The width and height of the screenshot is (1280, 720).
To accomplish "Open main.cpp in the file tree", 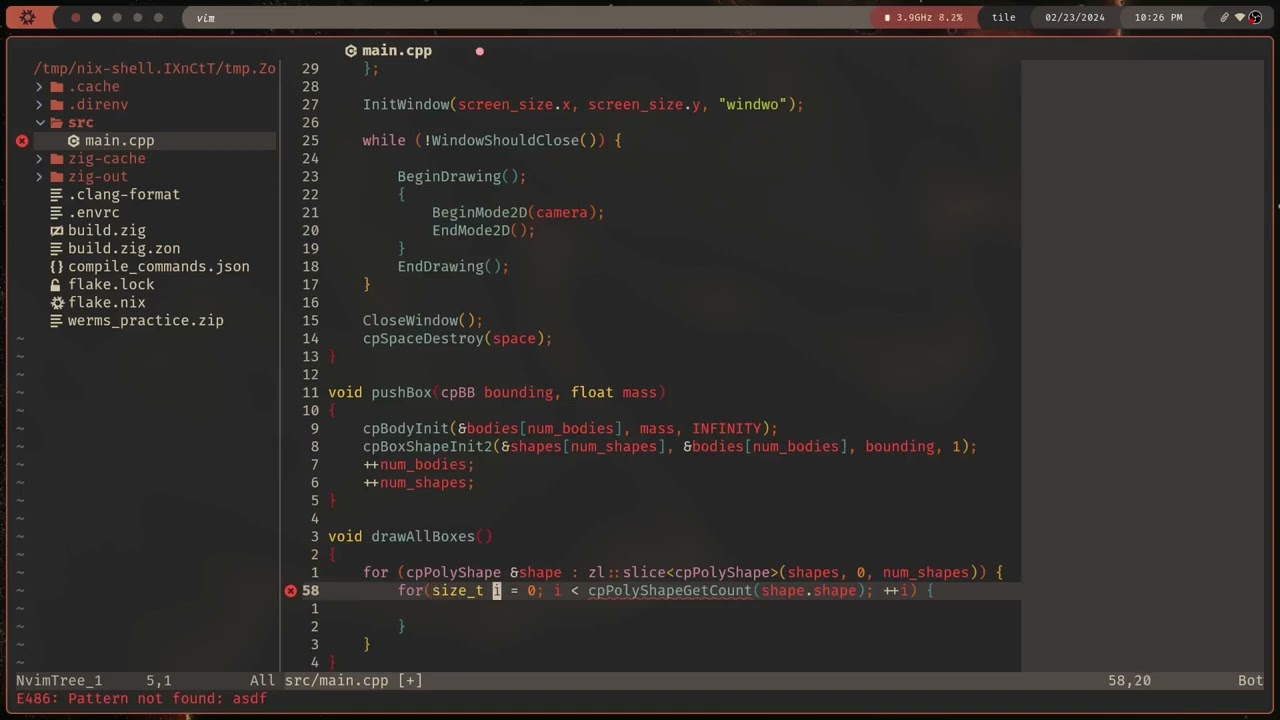I will tap(119, 141).
